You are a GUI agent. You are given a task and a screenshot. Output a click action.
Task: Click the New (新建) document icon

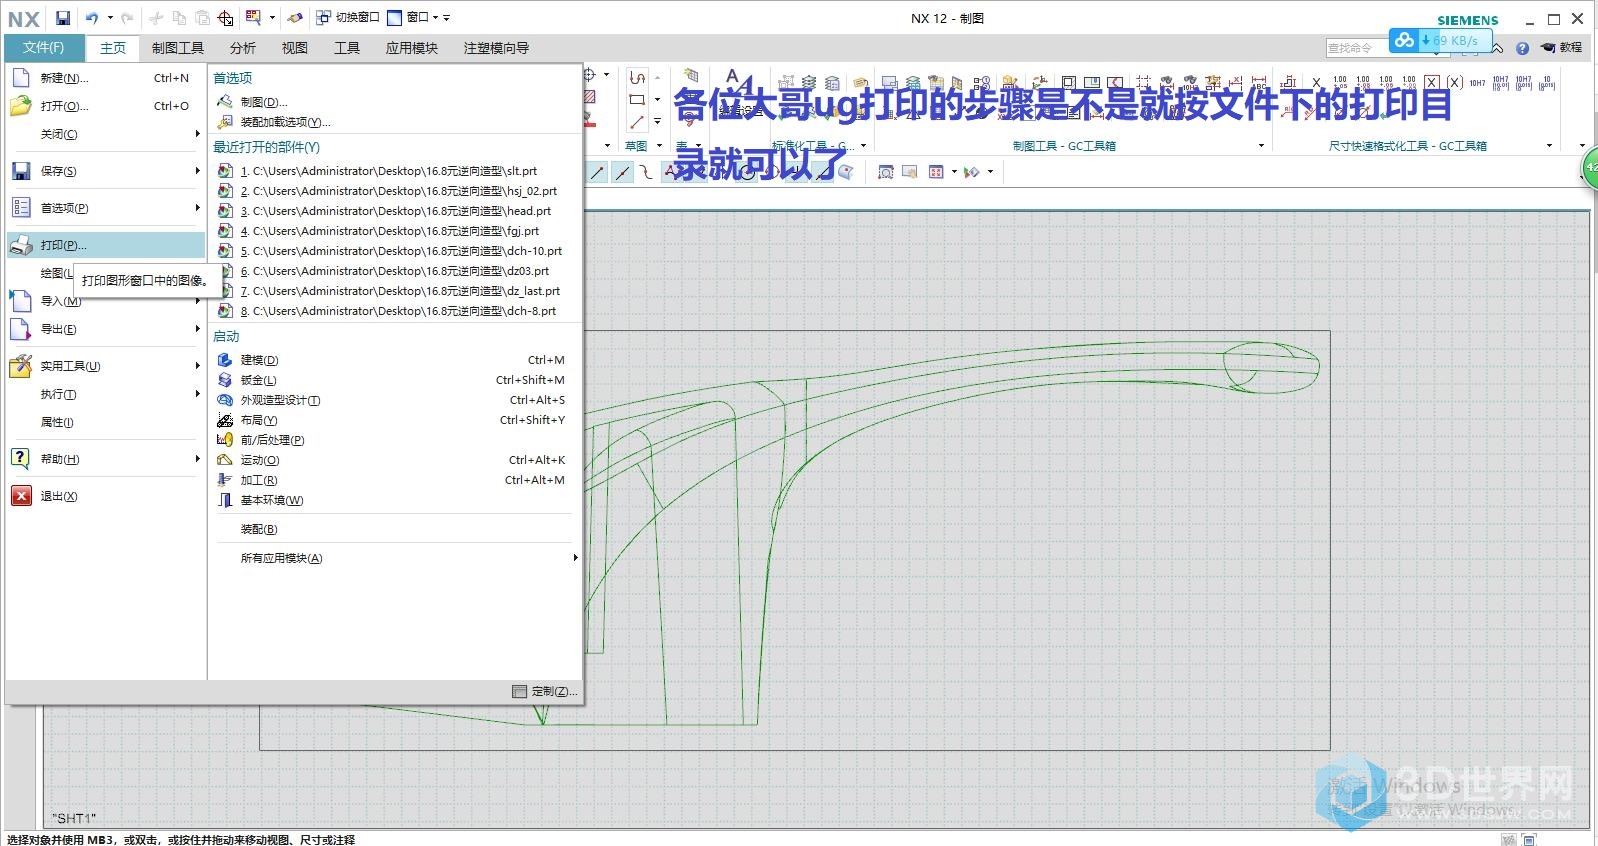[x=21, y=77]
